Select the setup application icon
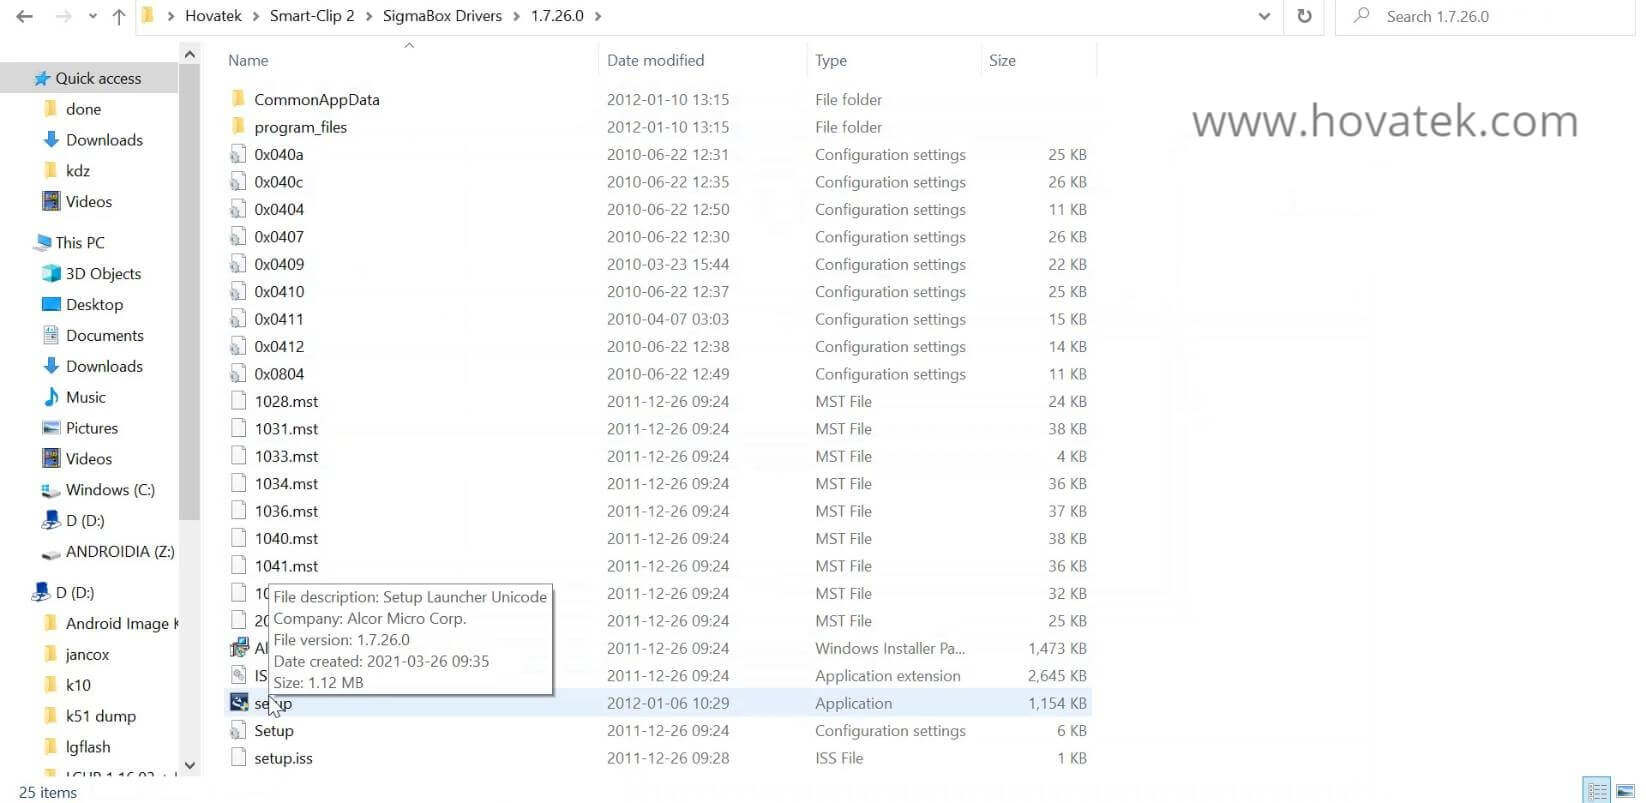Viewport: 1646px width, 803px height. tap(239, 702)
